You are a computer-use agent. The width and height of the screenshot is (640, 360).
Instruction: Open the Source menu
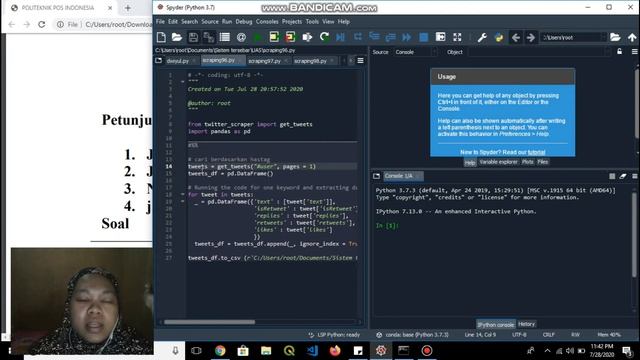point(210,21)
